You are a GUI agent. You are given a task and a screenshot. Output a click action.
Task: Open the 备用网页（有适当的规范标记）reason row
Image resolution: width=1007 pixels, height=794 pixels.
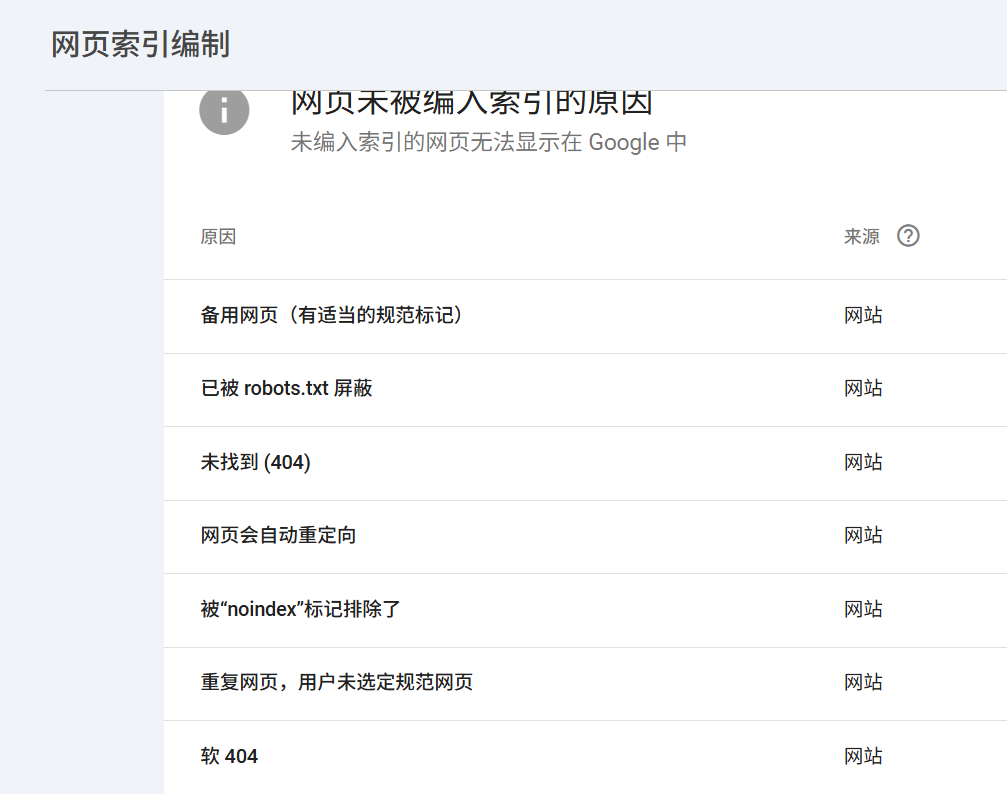333,315
